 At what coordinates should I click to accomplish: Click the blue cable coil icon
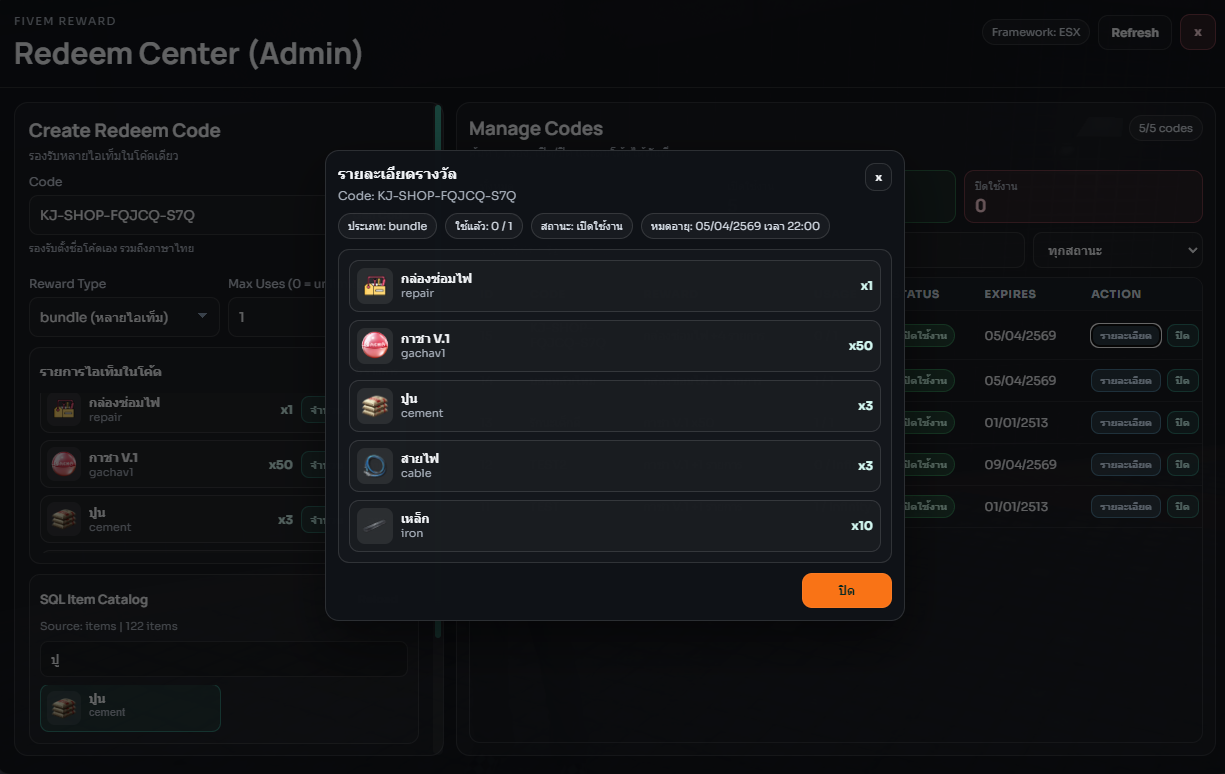pyautogui.click(x=375, y=466)
